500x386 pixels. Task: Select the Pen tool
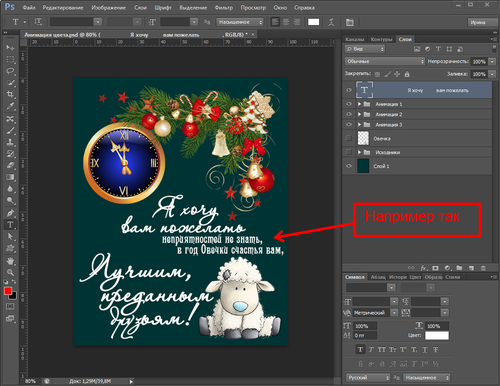click(x=10, y=213)
